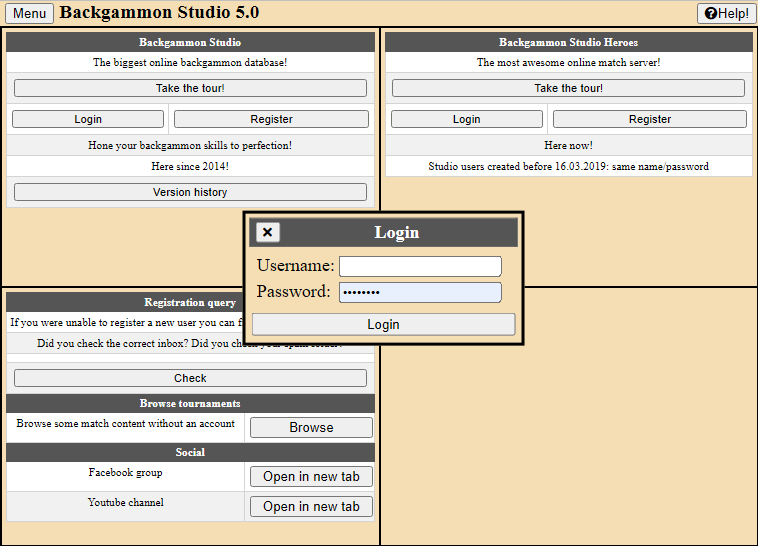
Task: Take the tour in Backgammon Studio panel
Action: [190, 88]
